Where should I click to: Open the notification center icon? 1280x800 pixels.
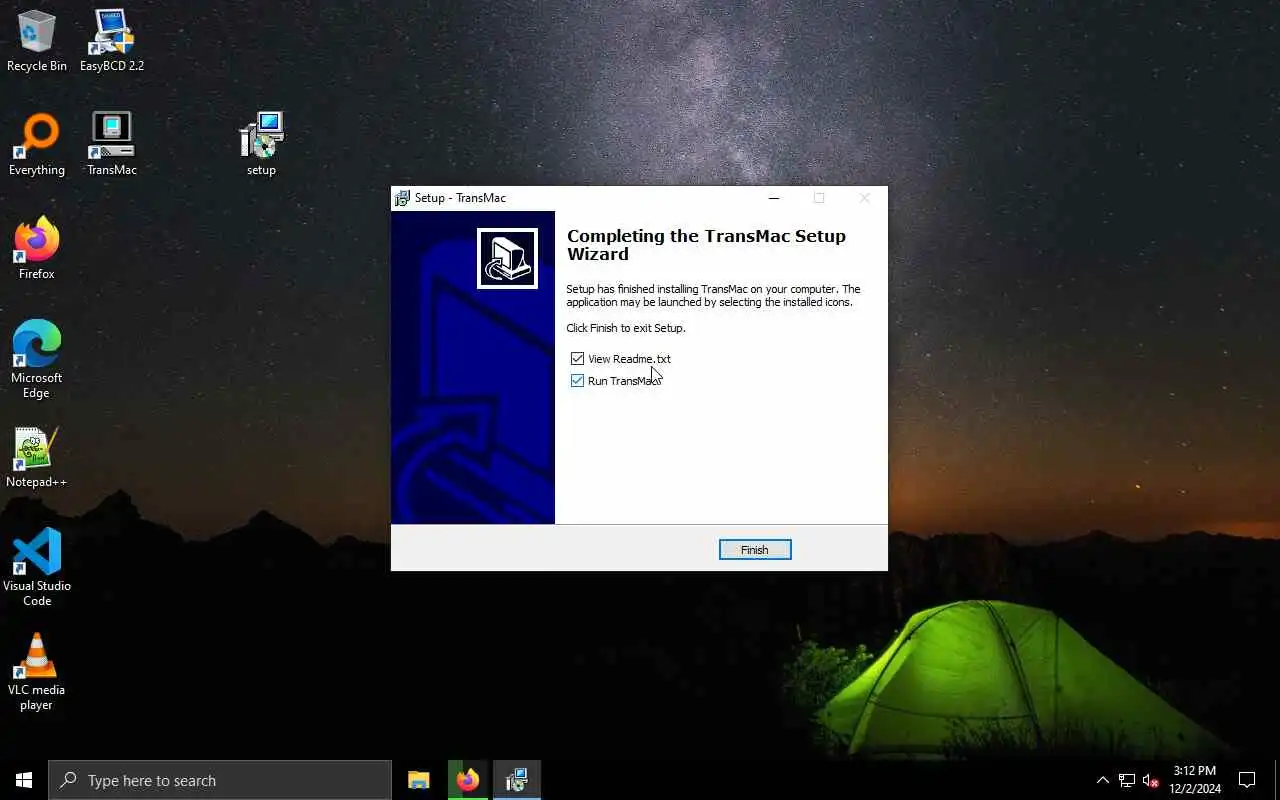coord(1247,780)
